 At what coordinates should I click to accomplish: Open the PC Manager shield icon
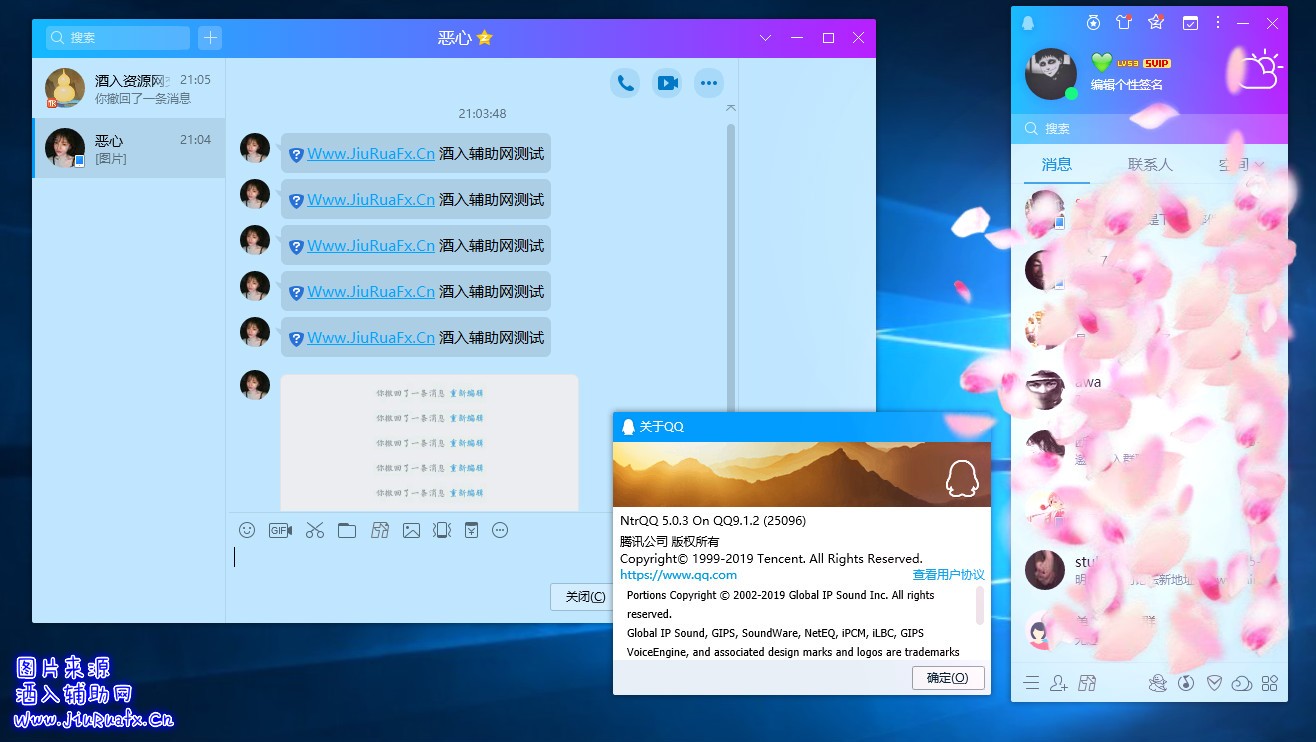(x=1214, y=683)
